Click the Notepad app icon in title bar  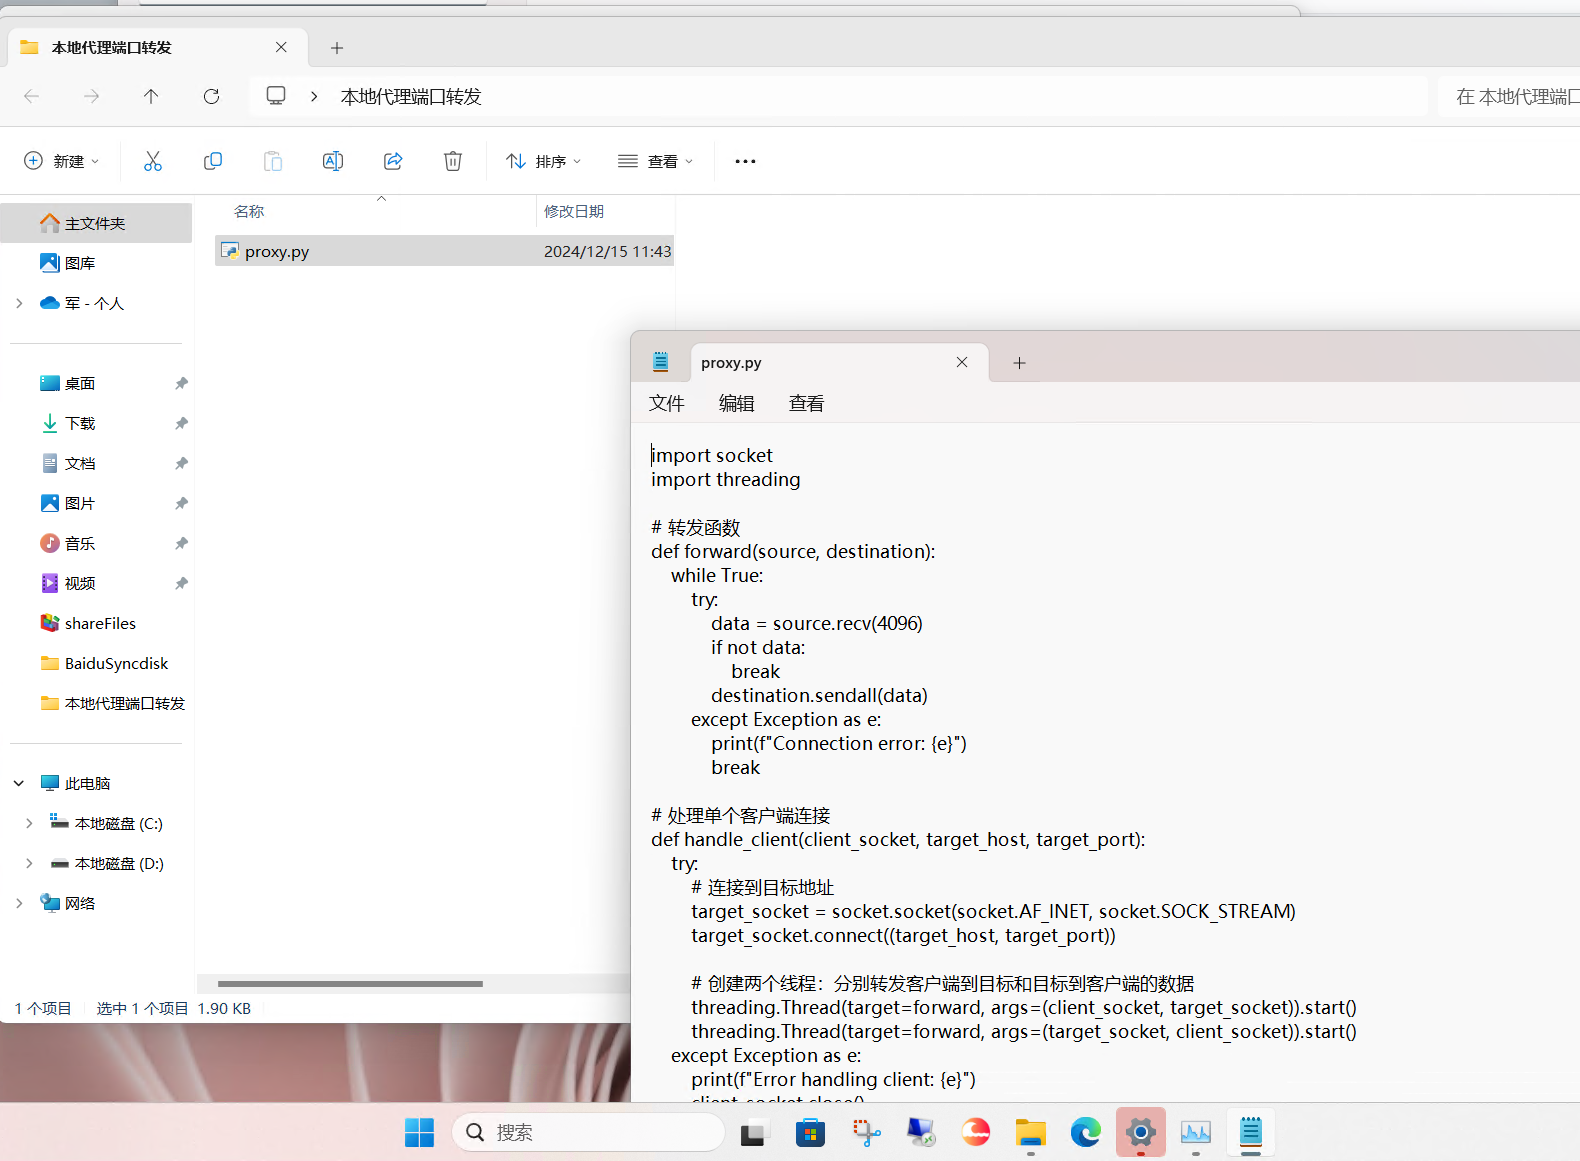pos(660,362)
